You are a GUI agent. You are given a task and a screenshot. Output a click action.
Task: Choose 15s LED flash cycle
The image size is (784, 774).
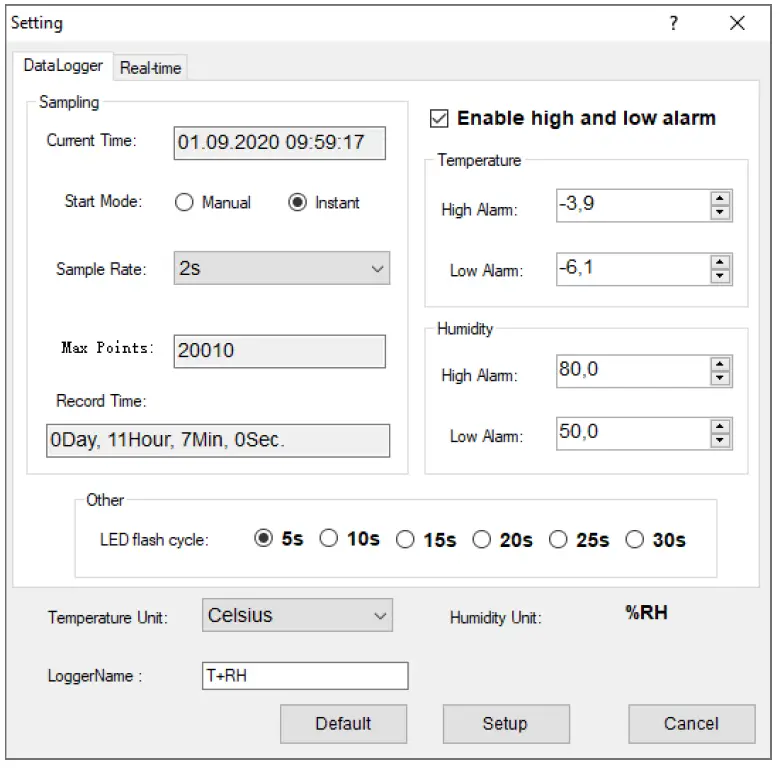405,540
